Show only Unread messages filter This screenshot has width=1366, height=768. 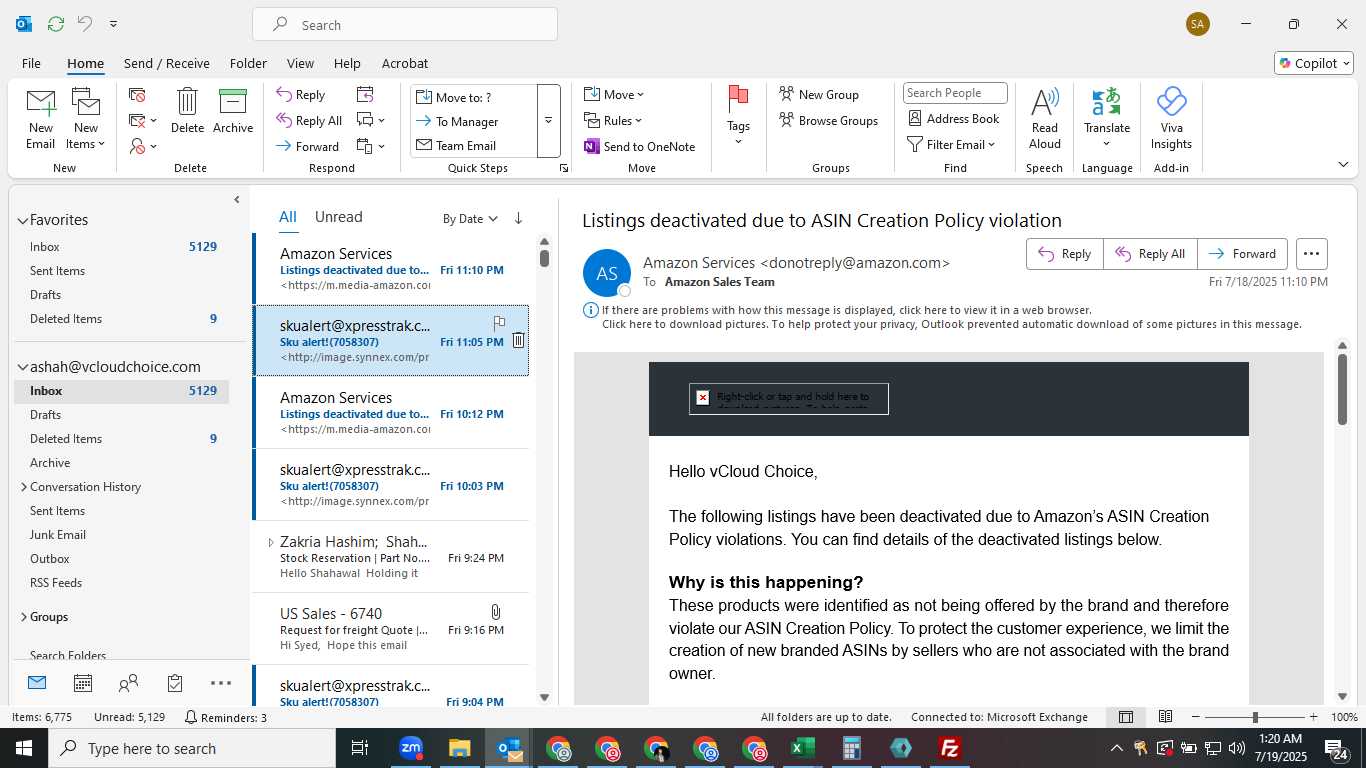tap(339, 217)
